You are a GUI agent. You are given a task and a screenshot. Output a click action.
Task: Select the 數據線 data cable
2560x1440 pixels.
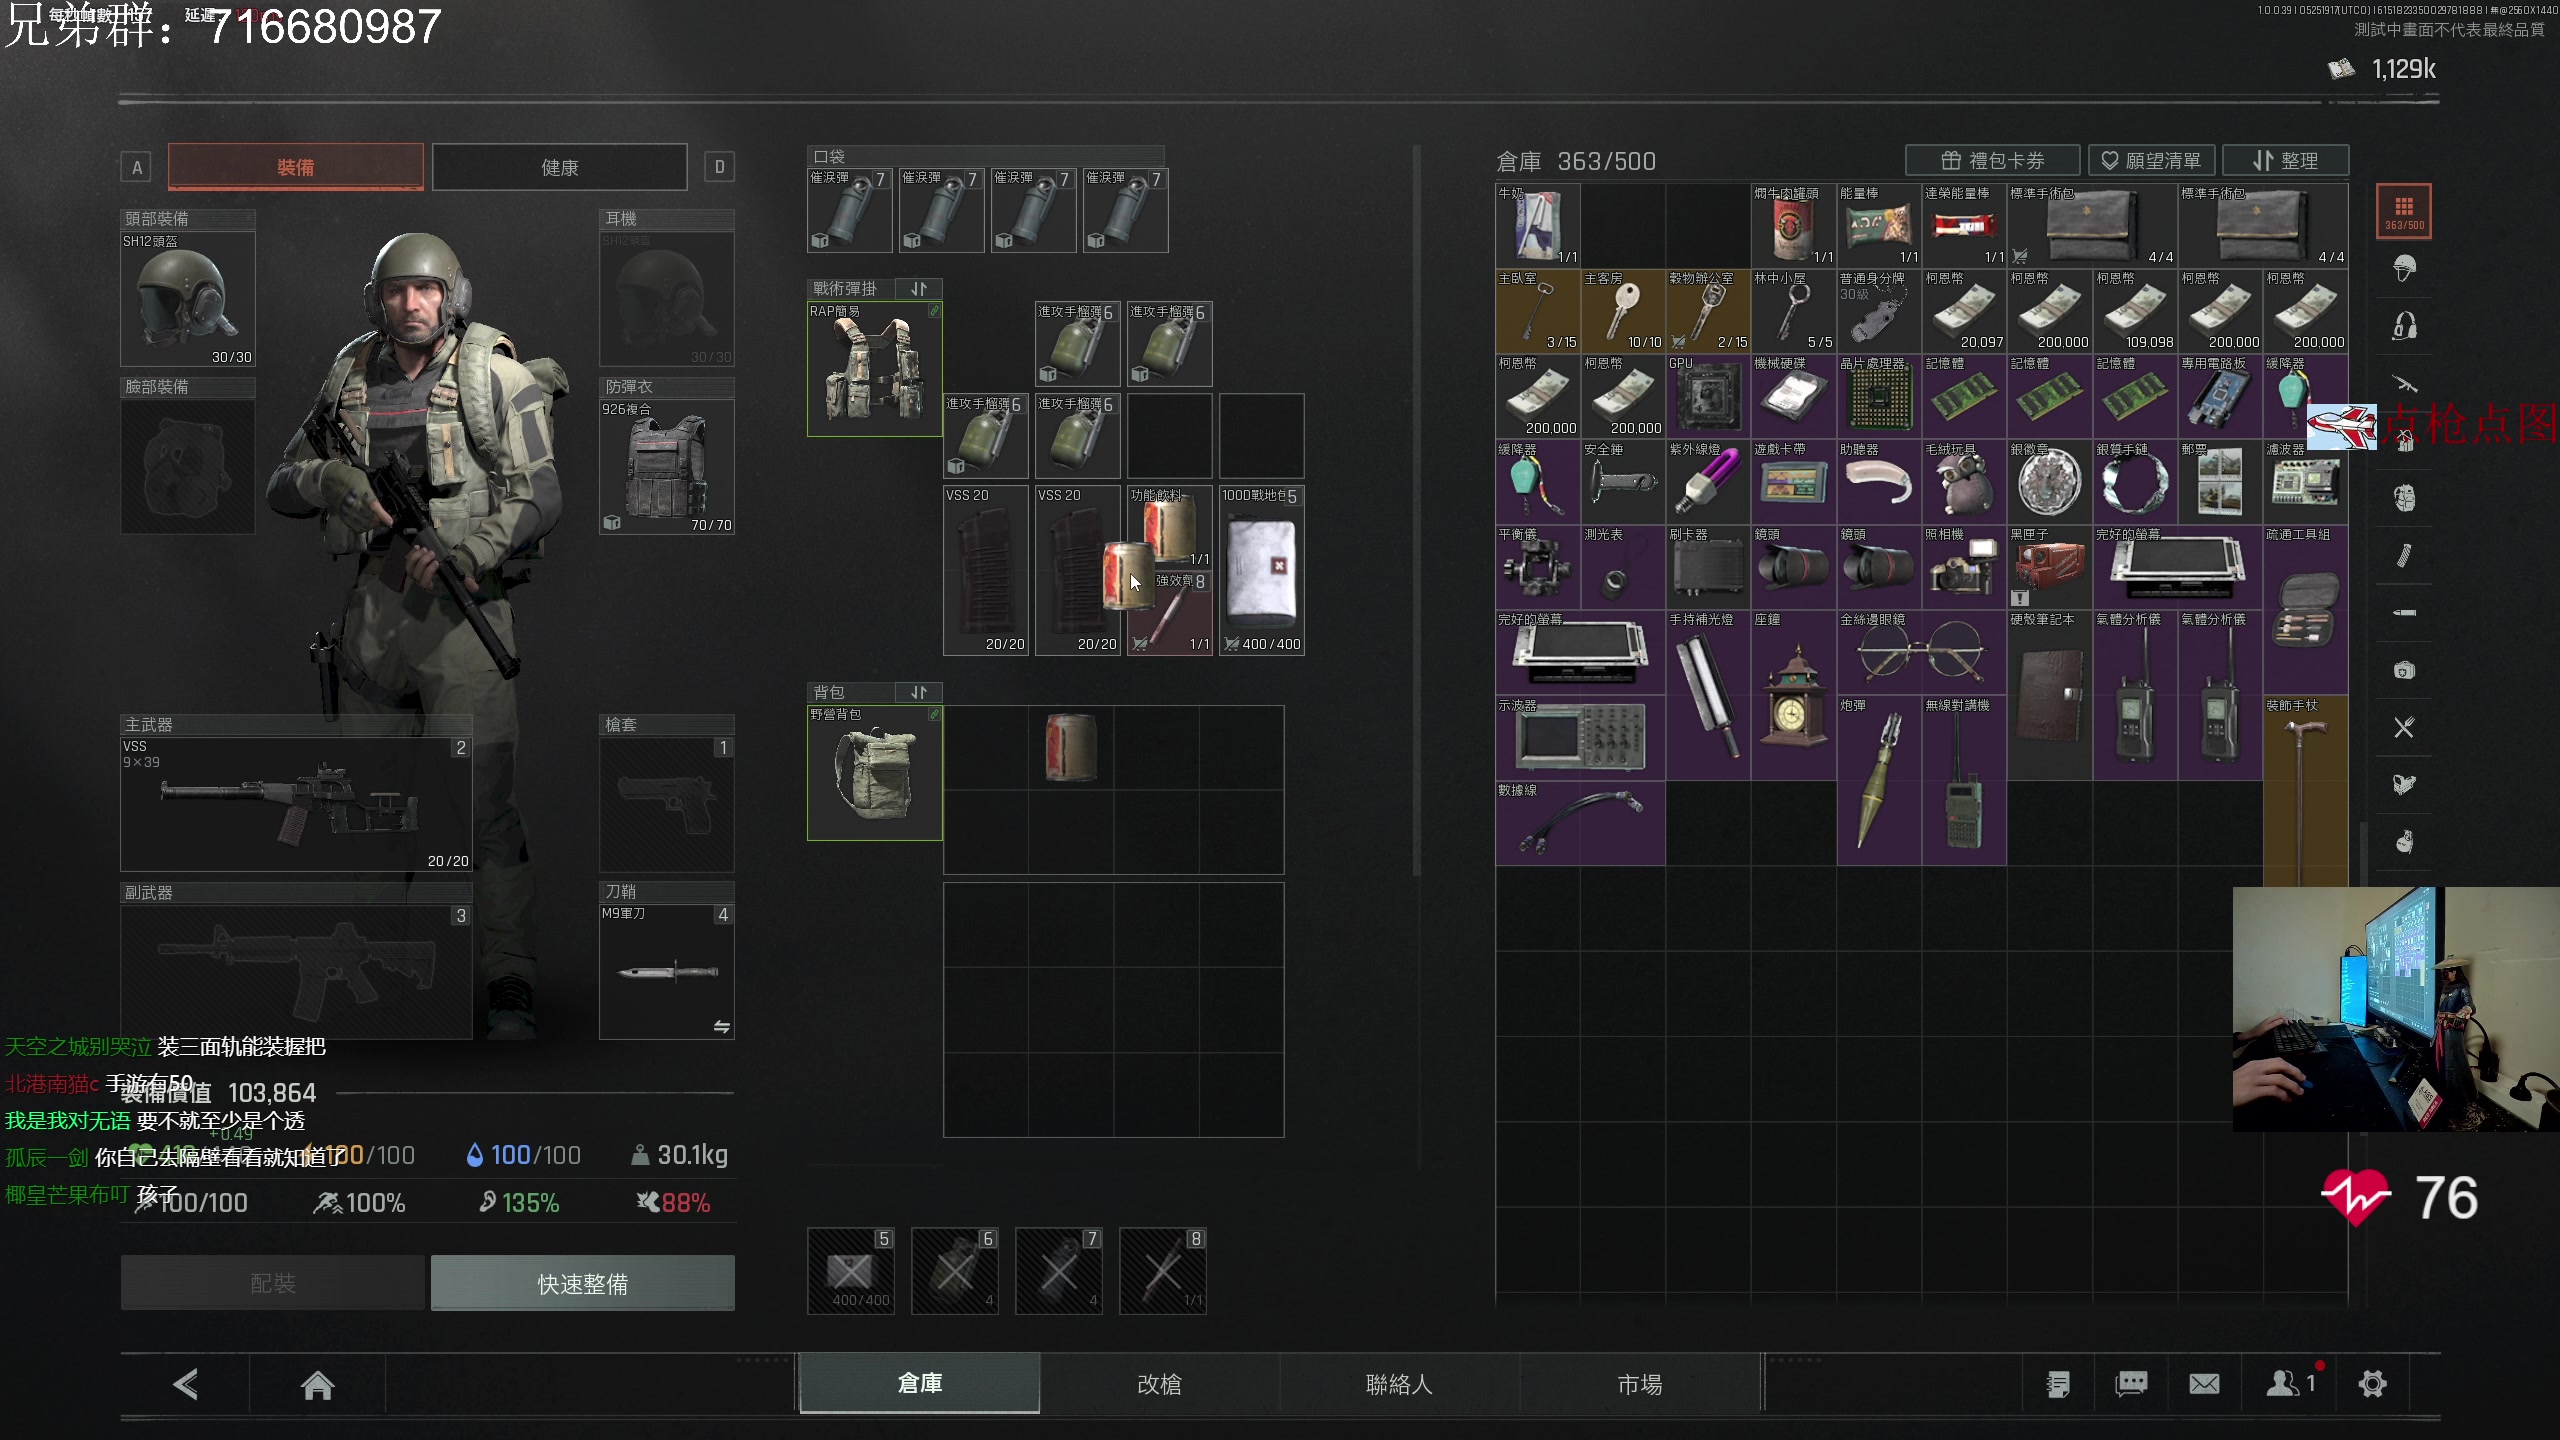[x=1580, y=823]
